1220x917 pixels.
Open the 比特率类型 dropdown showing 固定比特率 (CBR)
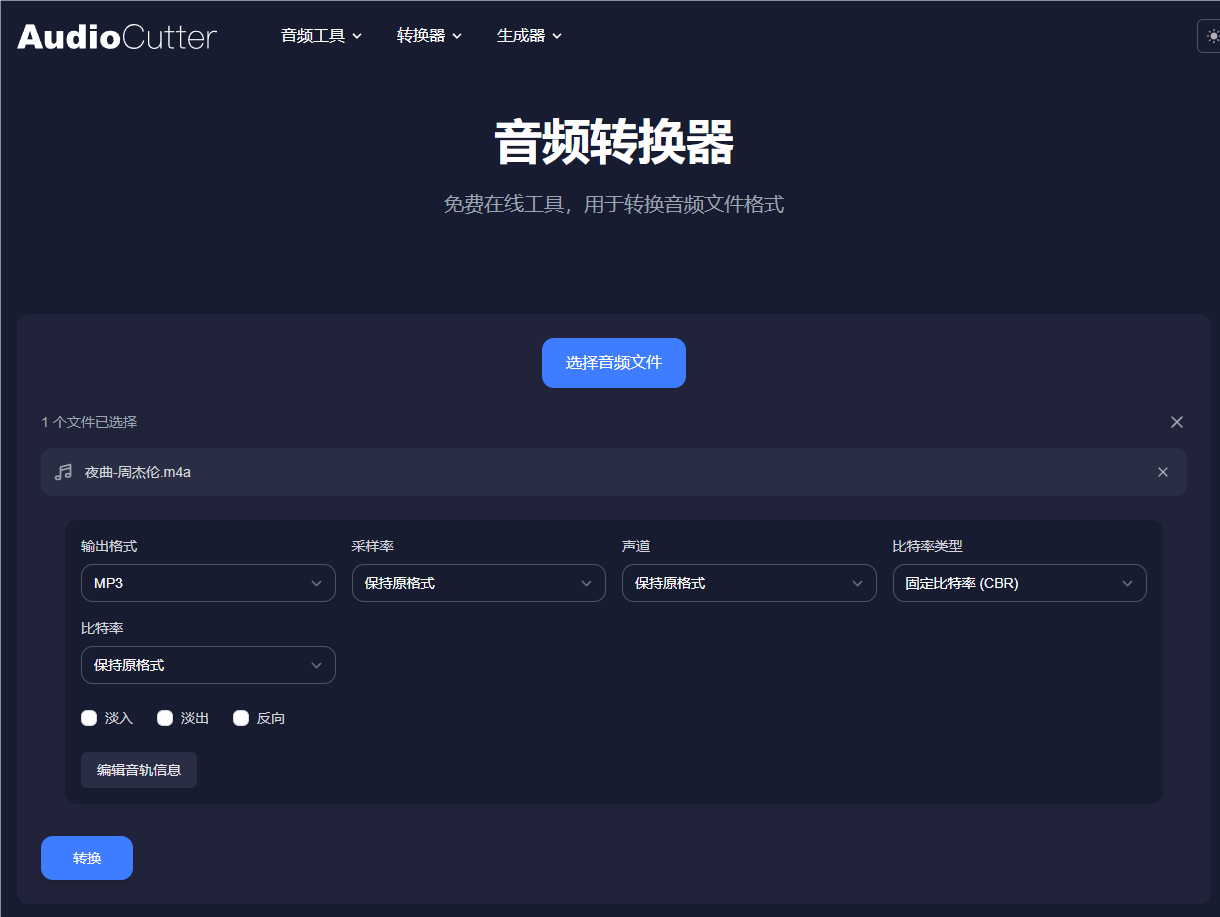coord(1019,582)
